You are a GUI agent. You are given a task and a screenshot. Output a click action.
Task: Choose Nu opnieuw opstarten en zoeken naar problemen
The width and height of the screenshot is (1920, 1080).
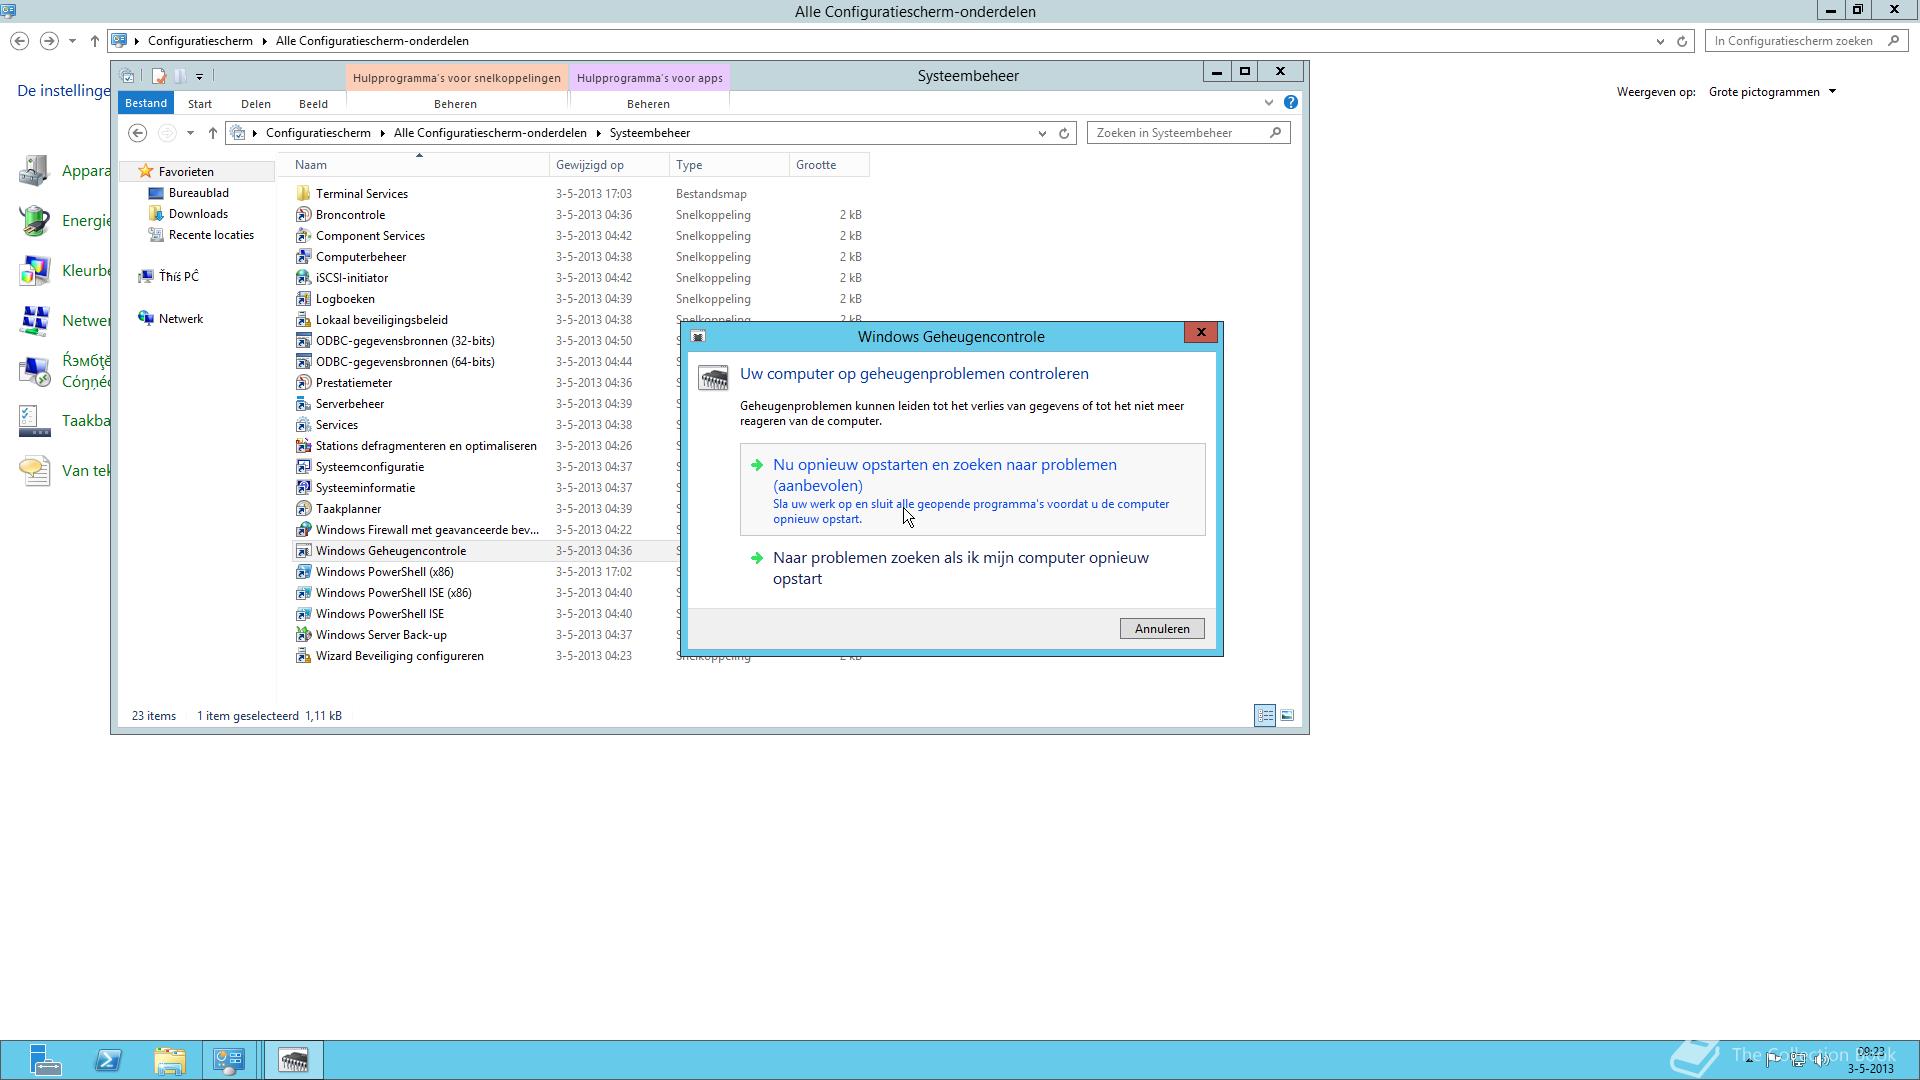[x=972, y=490]
